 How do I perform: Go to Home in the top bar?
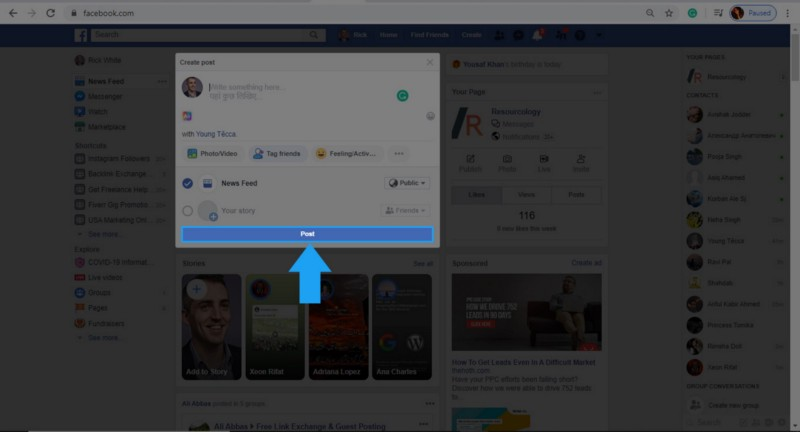[x=388, y=35]
